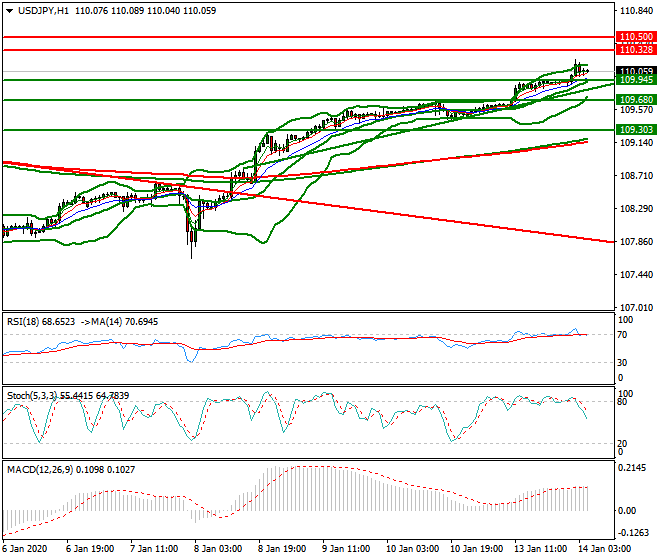Screen dimensions: 660x560
Task: Select the MACD scale value 0.2145
Action: tap(631, 468)
